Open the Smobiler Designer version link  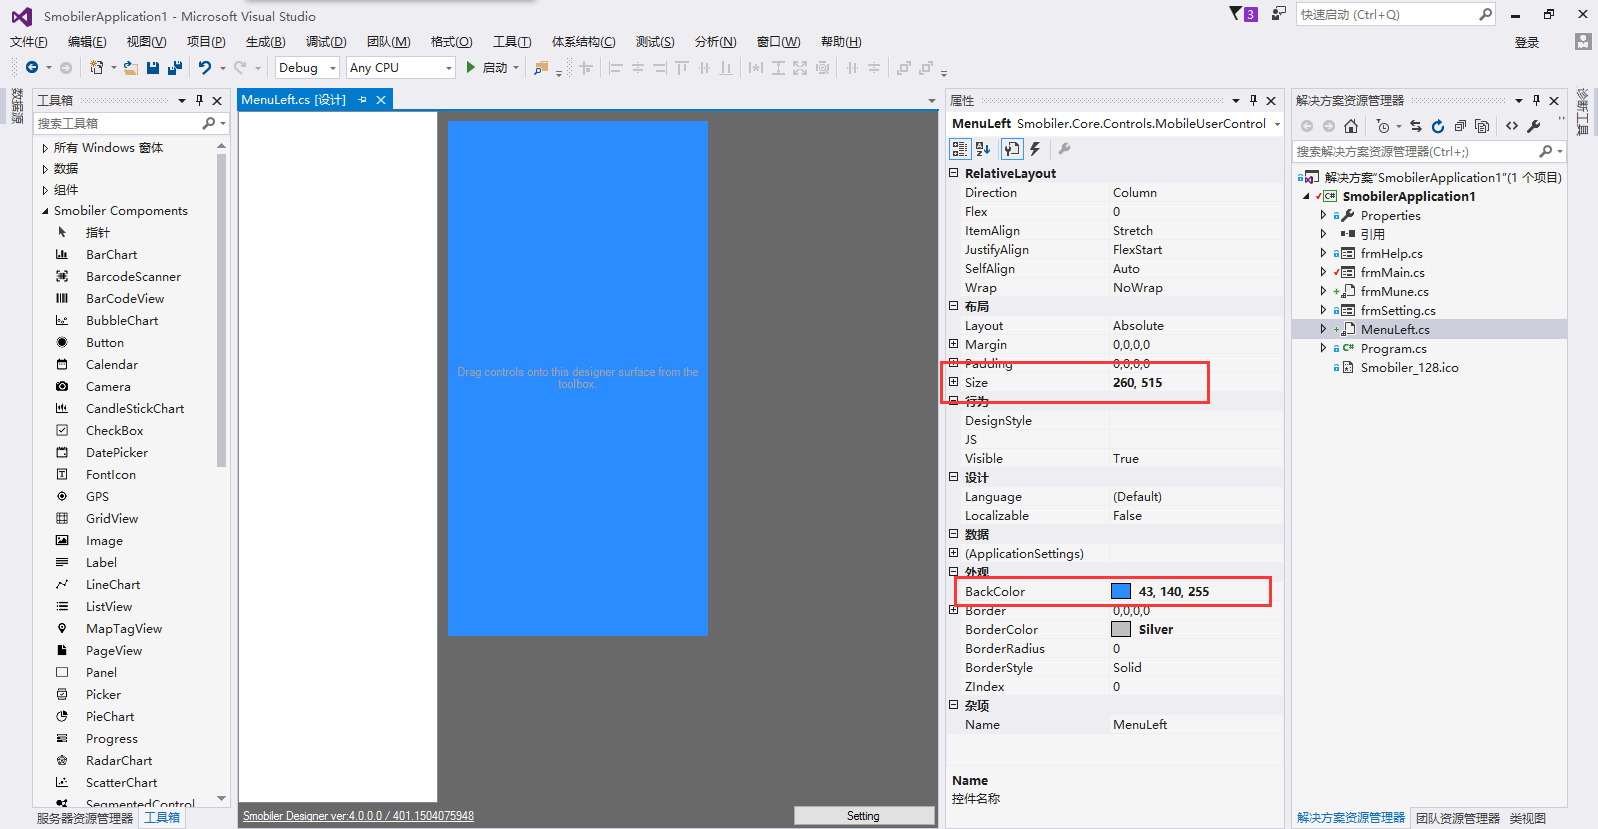point(358,816)
